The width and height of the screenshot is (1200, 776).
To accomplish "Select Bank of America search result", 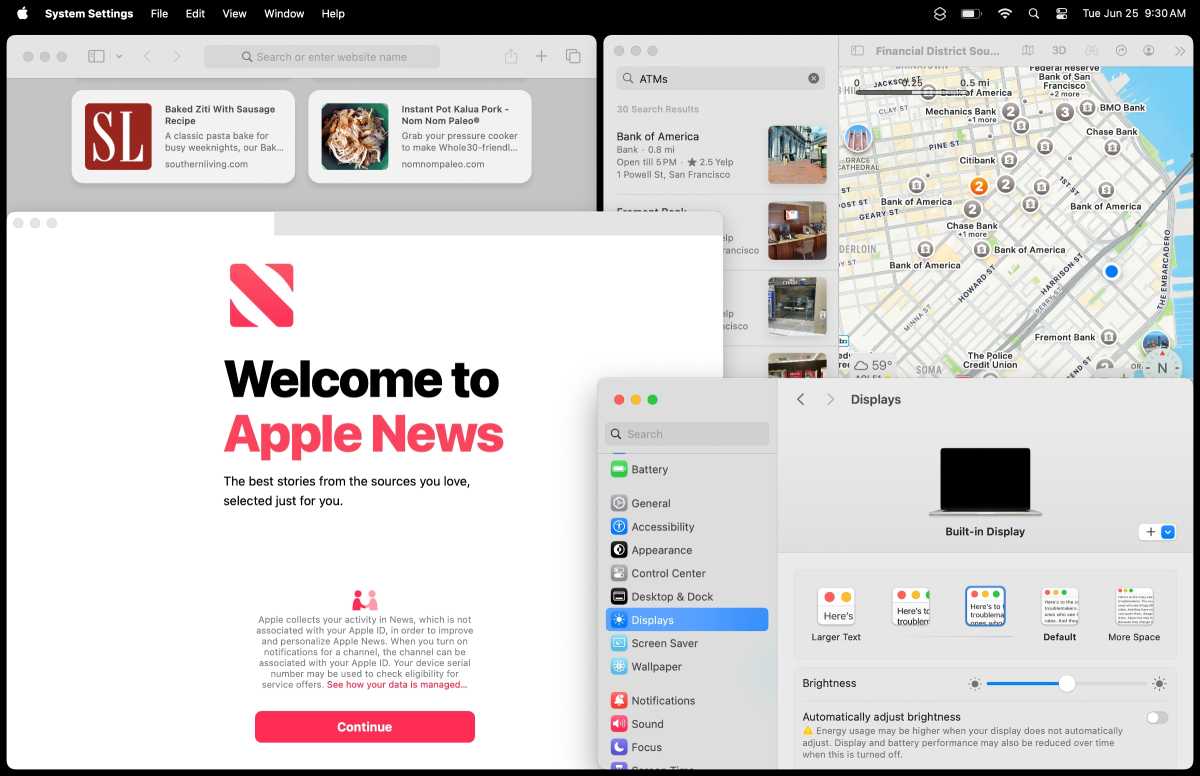I will [720, 155].
